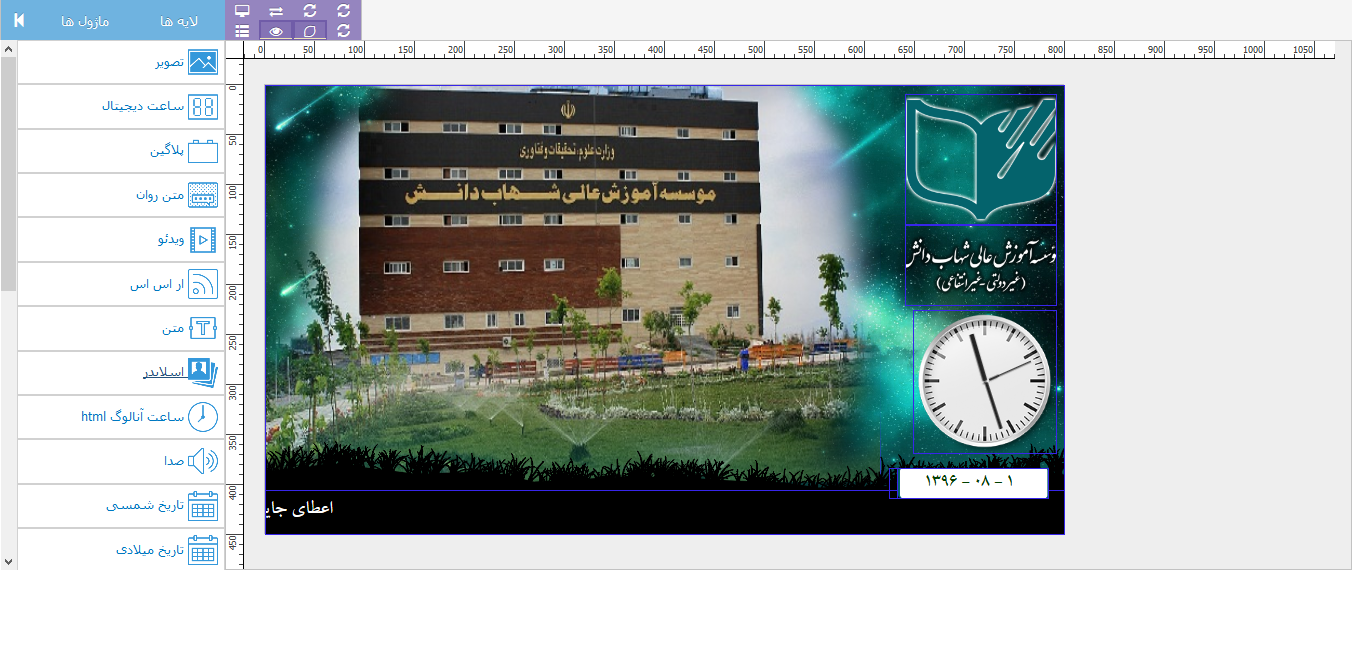Image resolution: width=1366 pixels, height=669 pixels.
Task: Click the module list scrollbar down arrow
Action: click(8, 562)
